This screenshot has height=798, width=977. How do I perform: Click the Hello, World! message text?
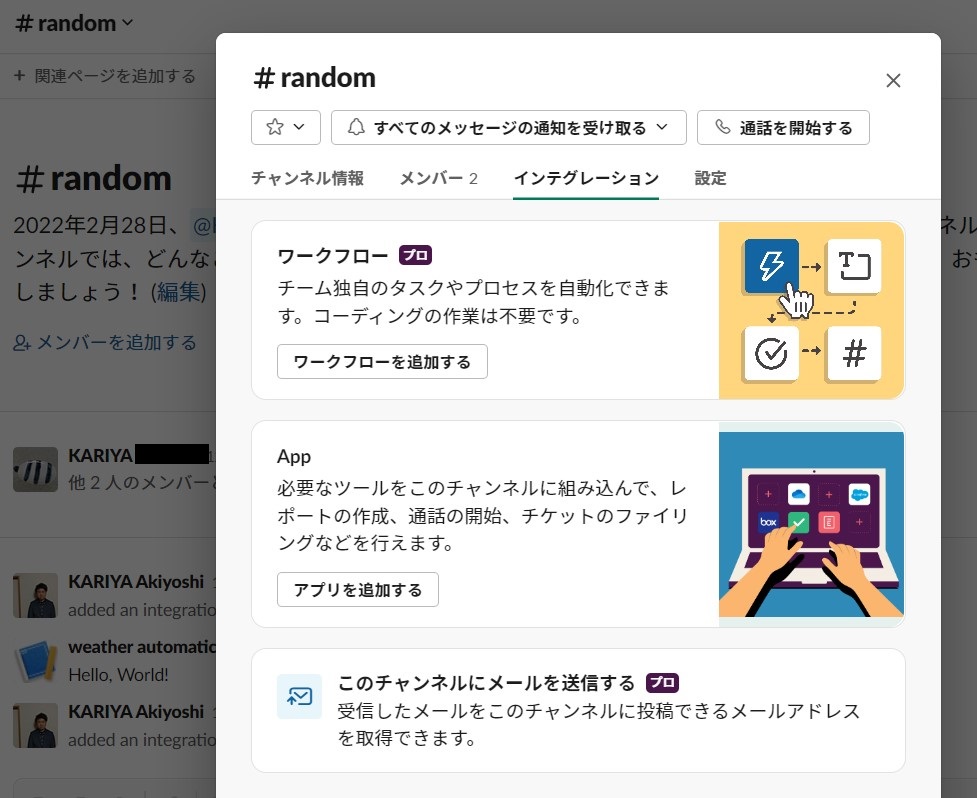118,675
